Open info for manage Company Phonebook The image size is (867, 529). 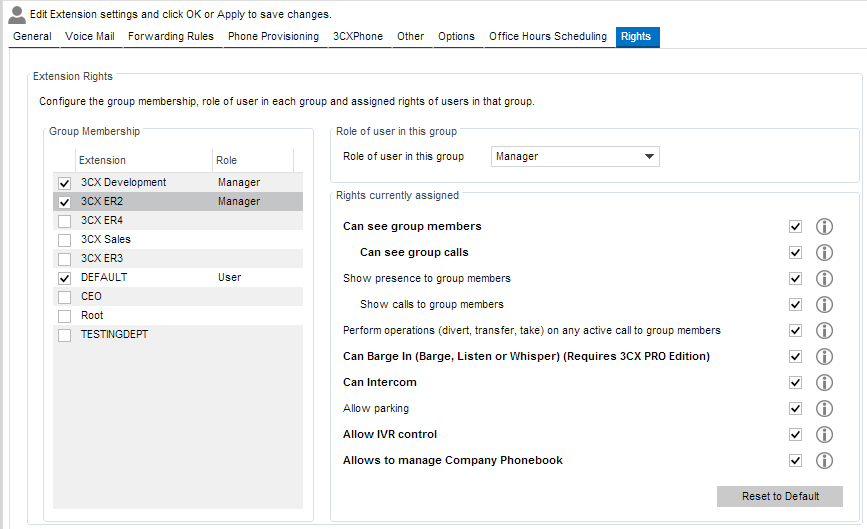coord(824,460)
